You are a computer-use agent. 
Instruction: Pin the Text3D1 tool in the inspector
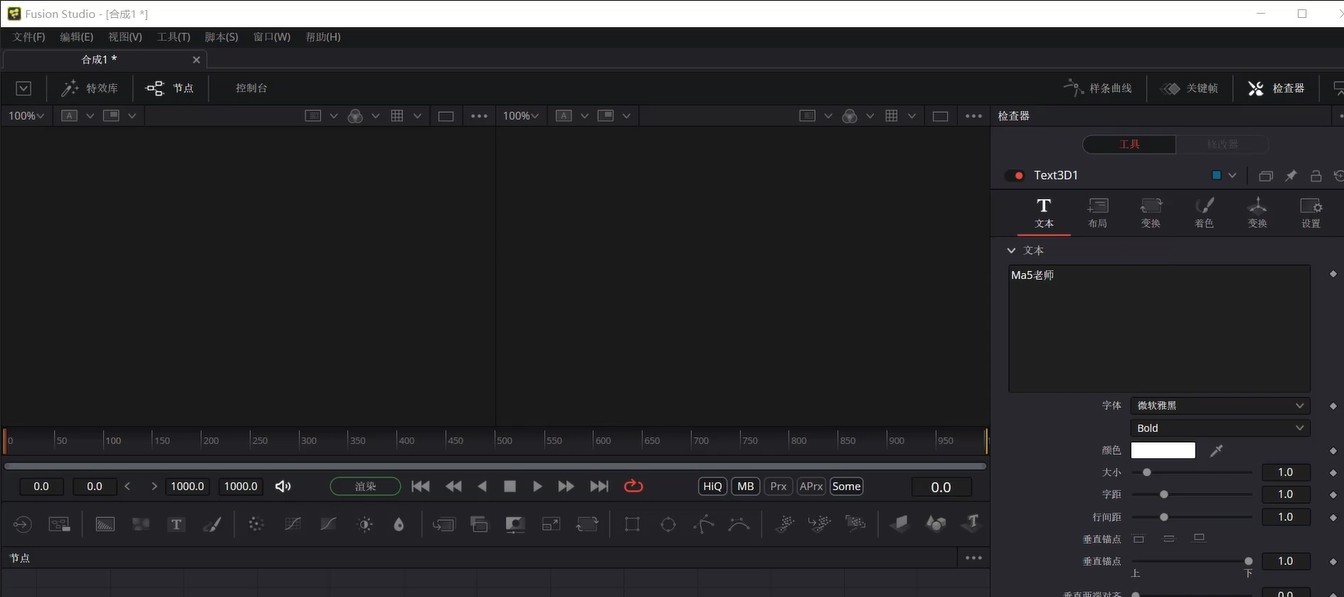tap(1291, 176)
